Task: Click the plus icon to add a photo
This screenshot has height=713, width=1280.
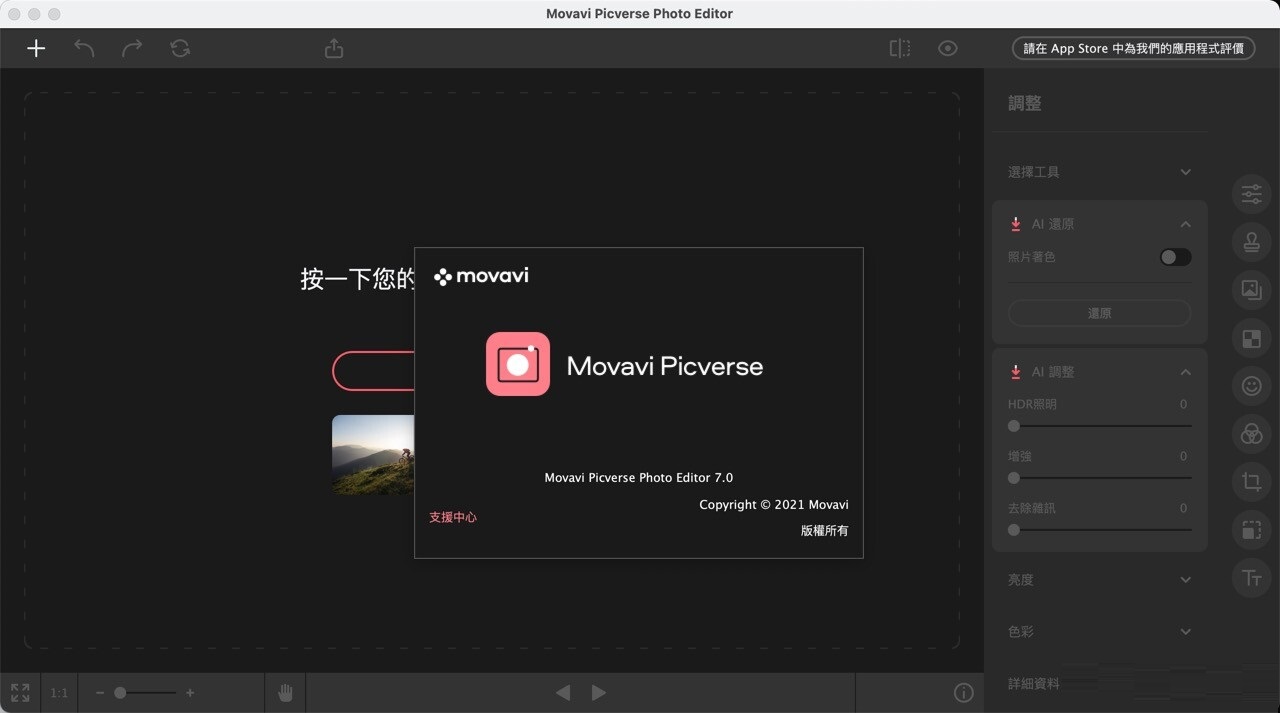Action: pos(36,48)
